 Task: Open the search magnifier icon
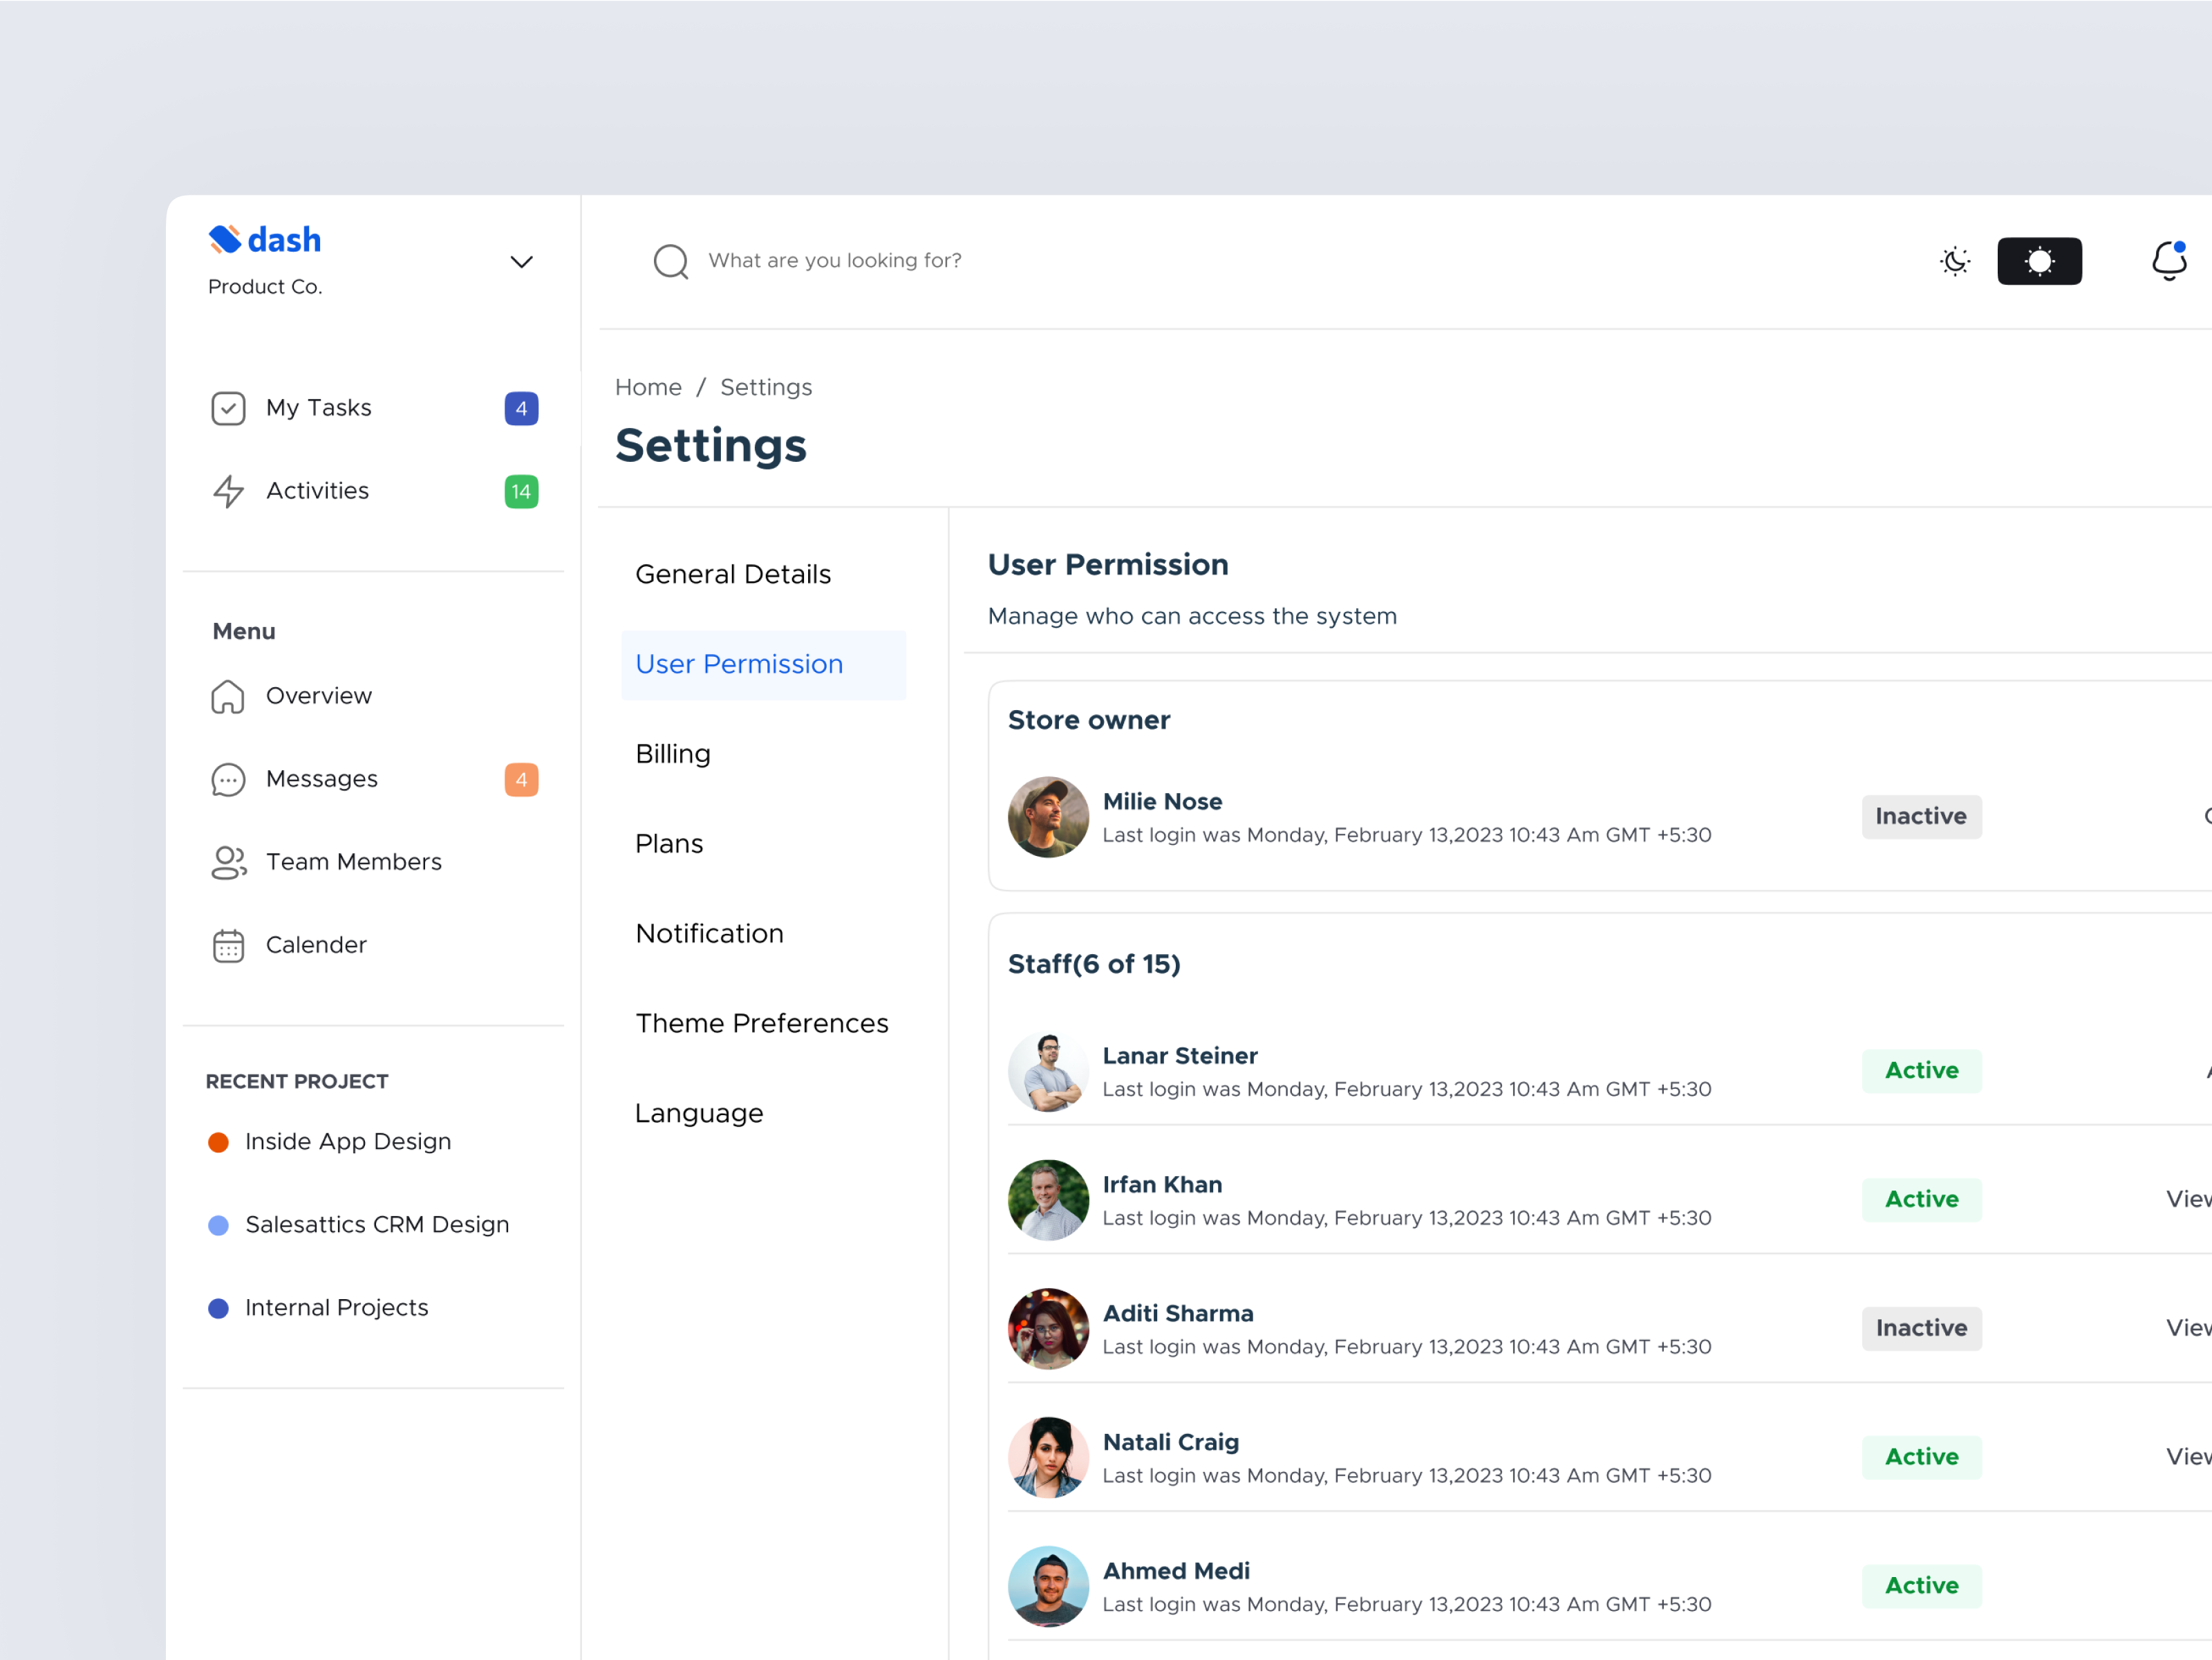[x=671, y=261]
